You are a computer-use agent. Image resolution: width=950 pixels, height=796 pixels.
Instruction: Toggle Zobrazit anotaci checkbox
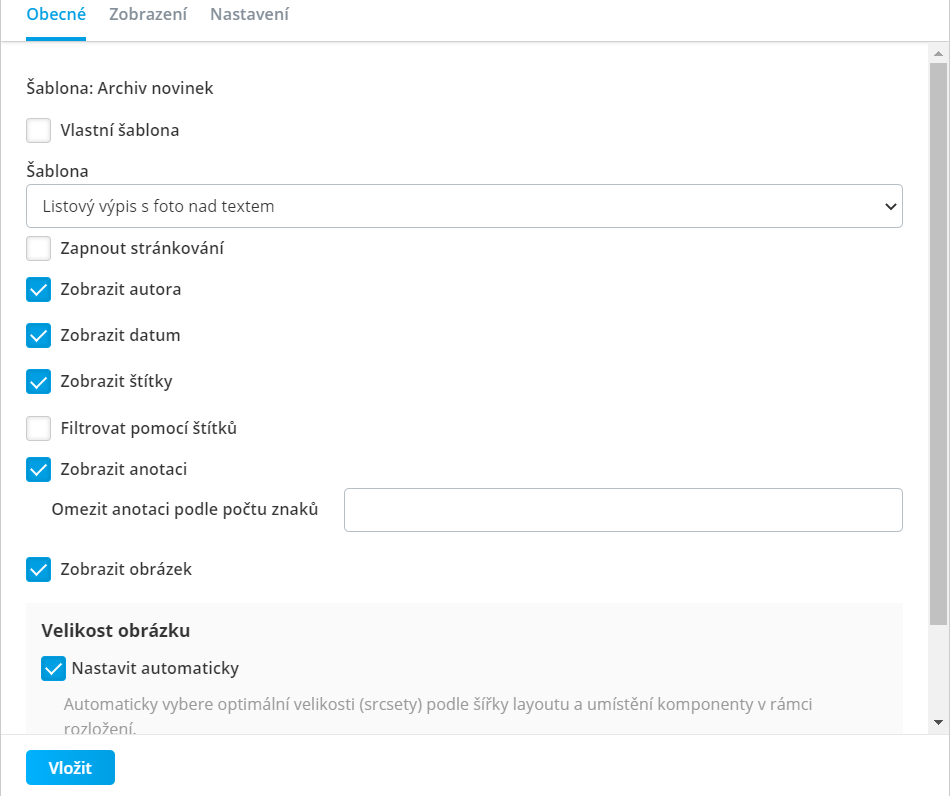pyautogui.click(x=38, y=469)
